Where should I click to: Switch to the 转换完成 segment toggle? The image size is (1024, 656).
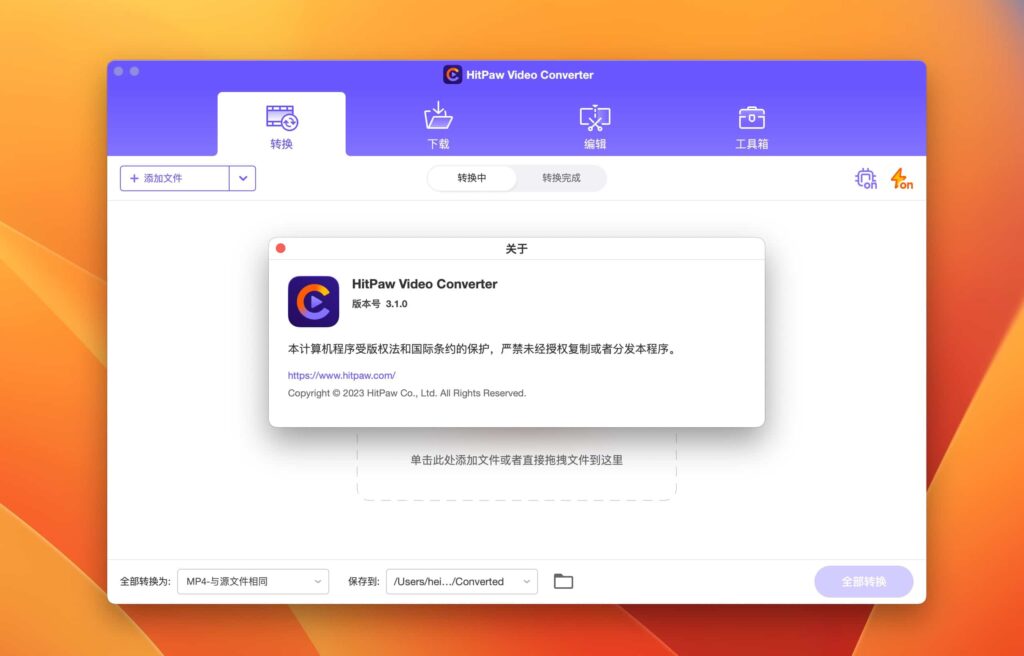pyautogui.click(x=563, y=177)
